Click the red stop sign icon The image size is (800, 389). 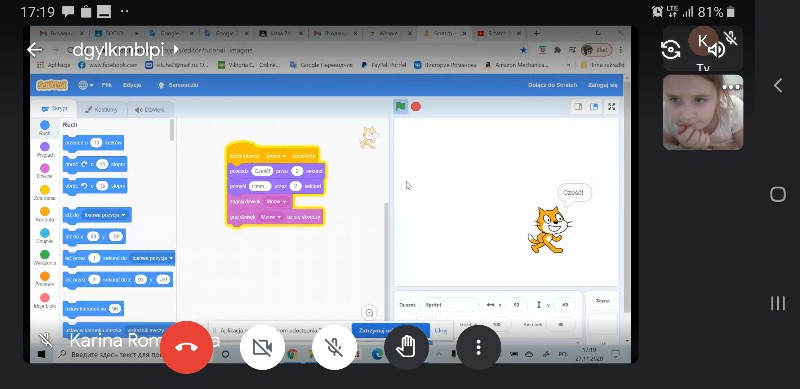coord(416,107)
